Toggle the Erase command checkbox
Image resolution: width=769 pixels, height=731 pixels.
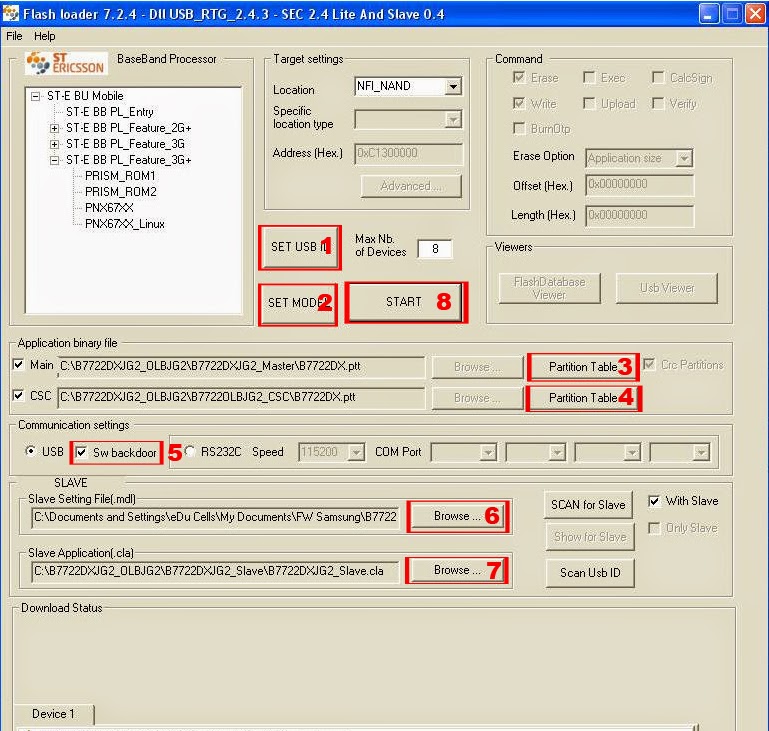click(x=519, y=77)
